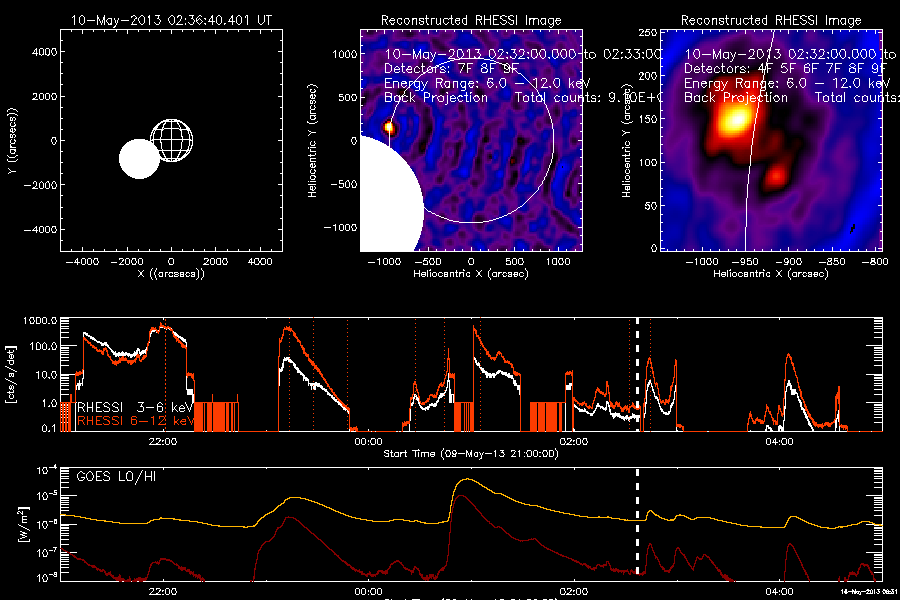The height and width of the screenshot is (600, 900).
Task: Click '-950' tick under zoomed RHESSI image
Action: click(x=744, y=262)
